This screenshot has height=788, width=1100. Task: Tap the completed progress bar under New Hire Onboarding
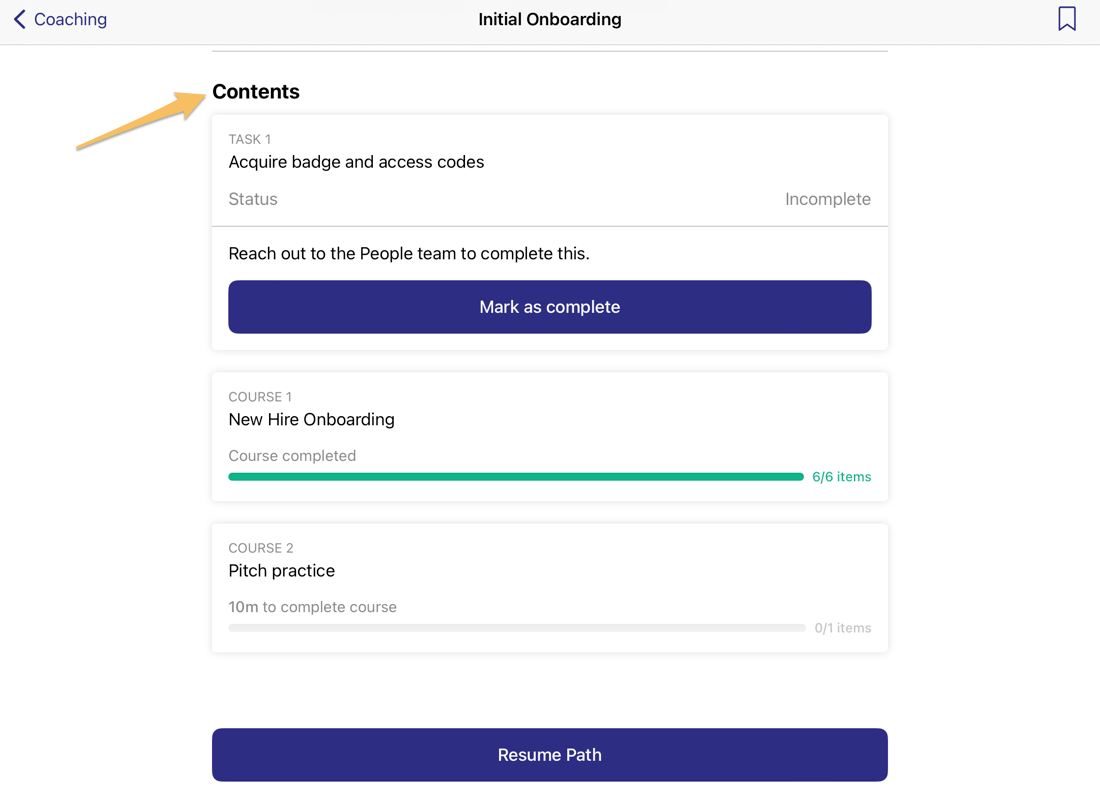516,477
